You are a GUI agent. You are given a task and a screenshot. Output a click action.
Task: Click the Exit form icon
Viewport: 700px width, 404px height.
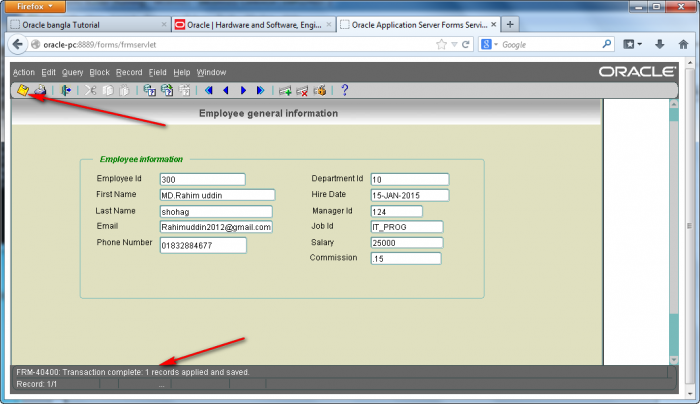pyautogui.click(x=65, y=90)
